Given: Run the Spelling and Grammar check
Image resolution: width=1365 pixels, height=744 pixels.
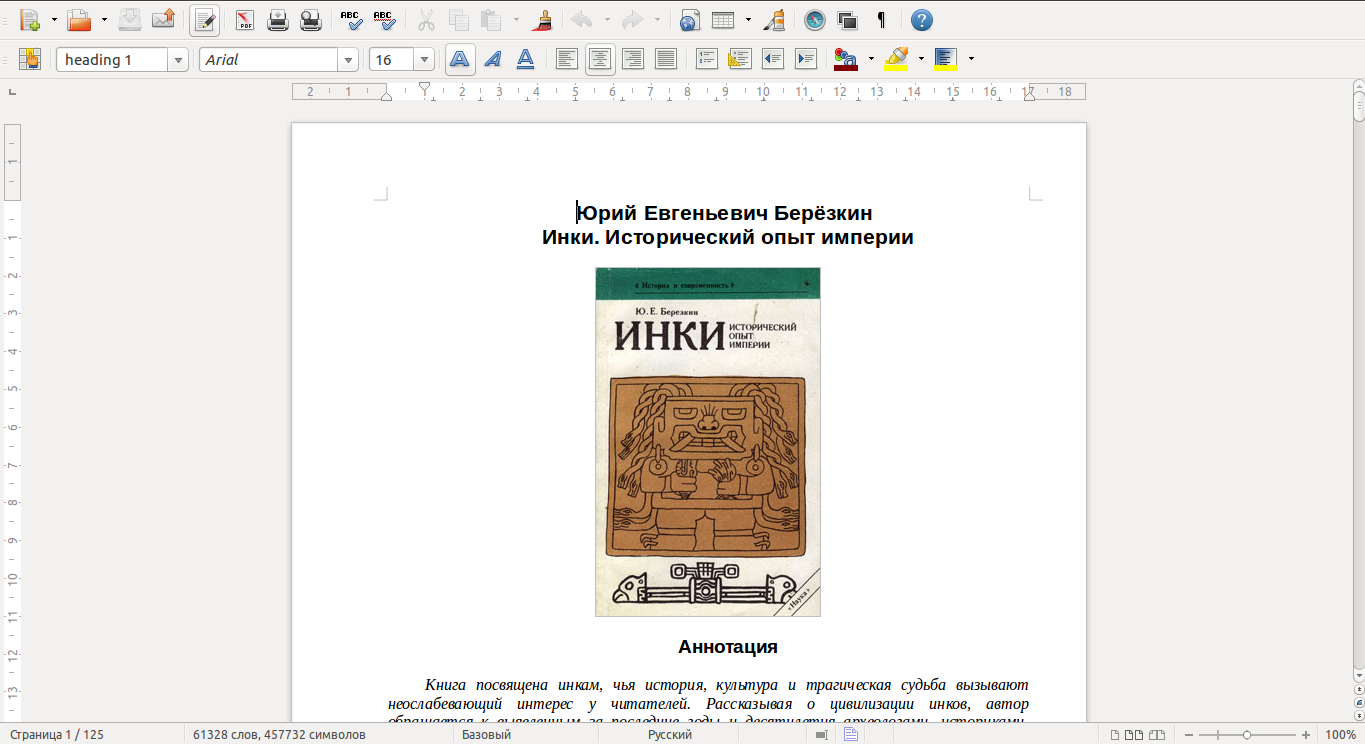Looking at the screenshot, I should point(350,20).
